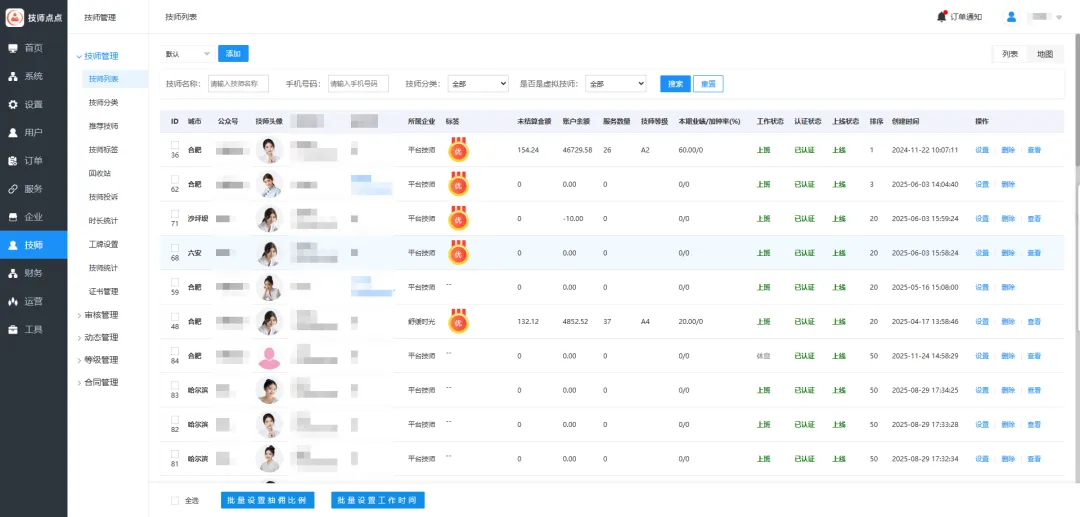1080x517 pixels.
Task: Open the 工具 toolbox icon in sidebar
Action: pos(13,329)
